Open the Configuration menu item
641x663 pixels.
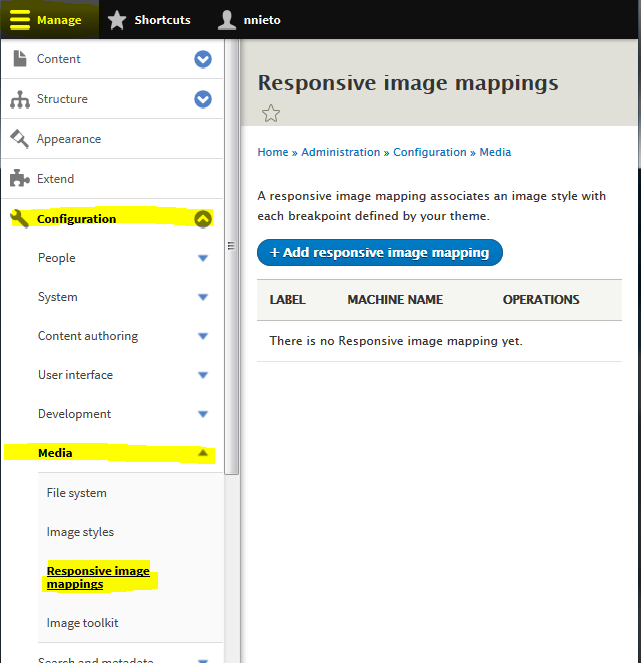77,219
